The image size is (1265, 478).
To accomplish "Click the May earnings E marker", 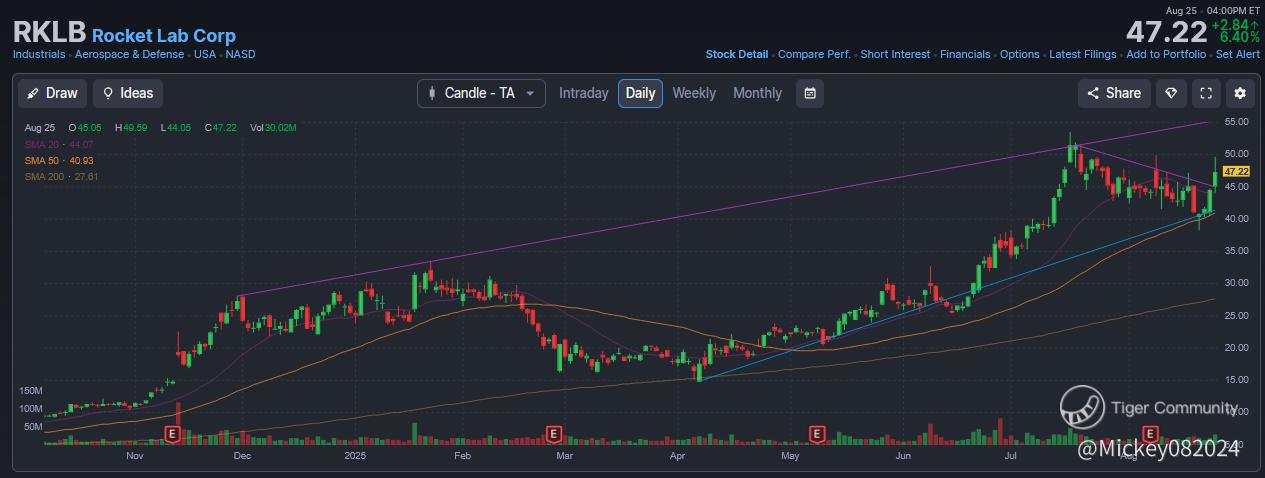I will coord(817,434).
